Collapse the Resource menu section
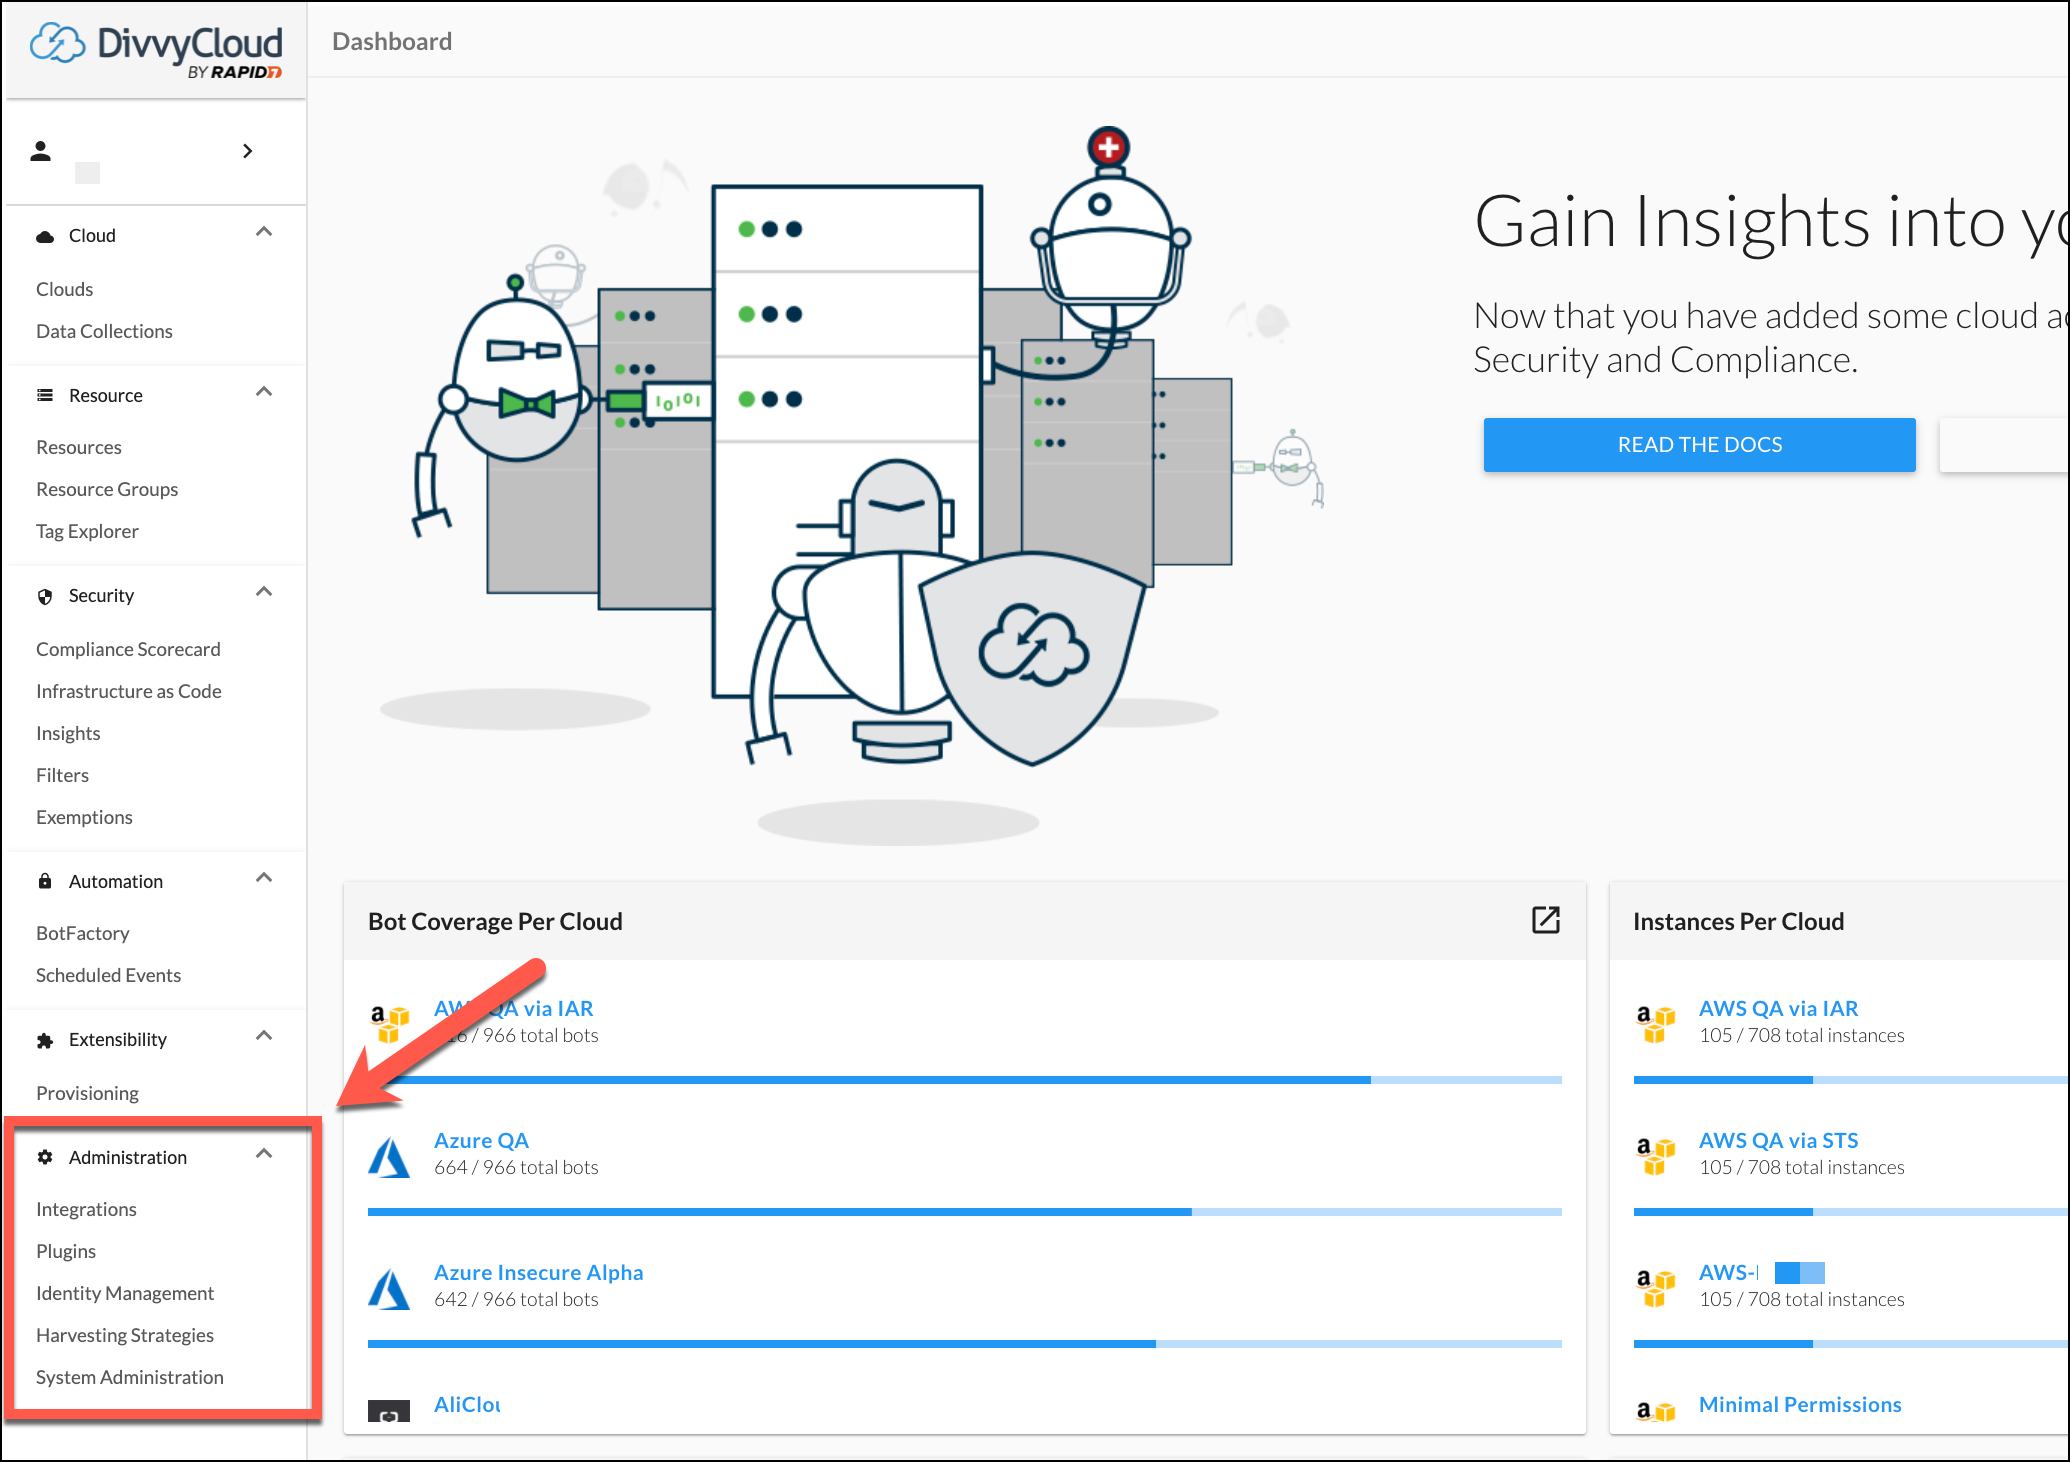This screenshot has width=2070, height=1462. tap(264, 393)
